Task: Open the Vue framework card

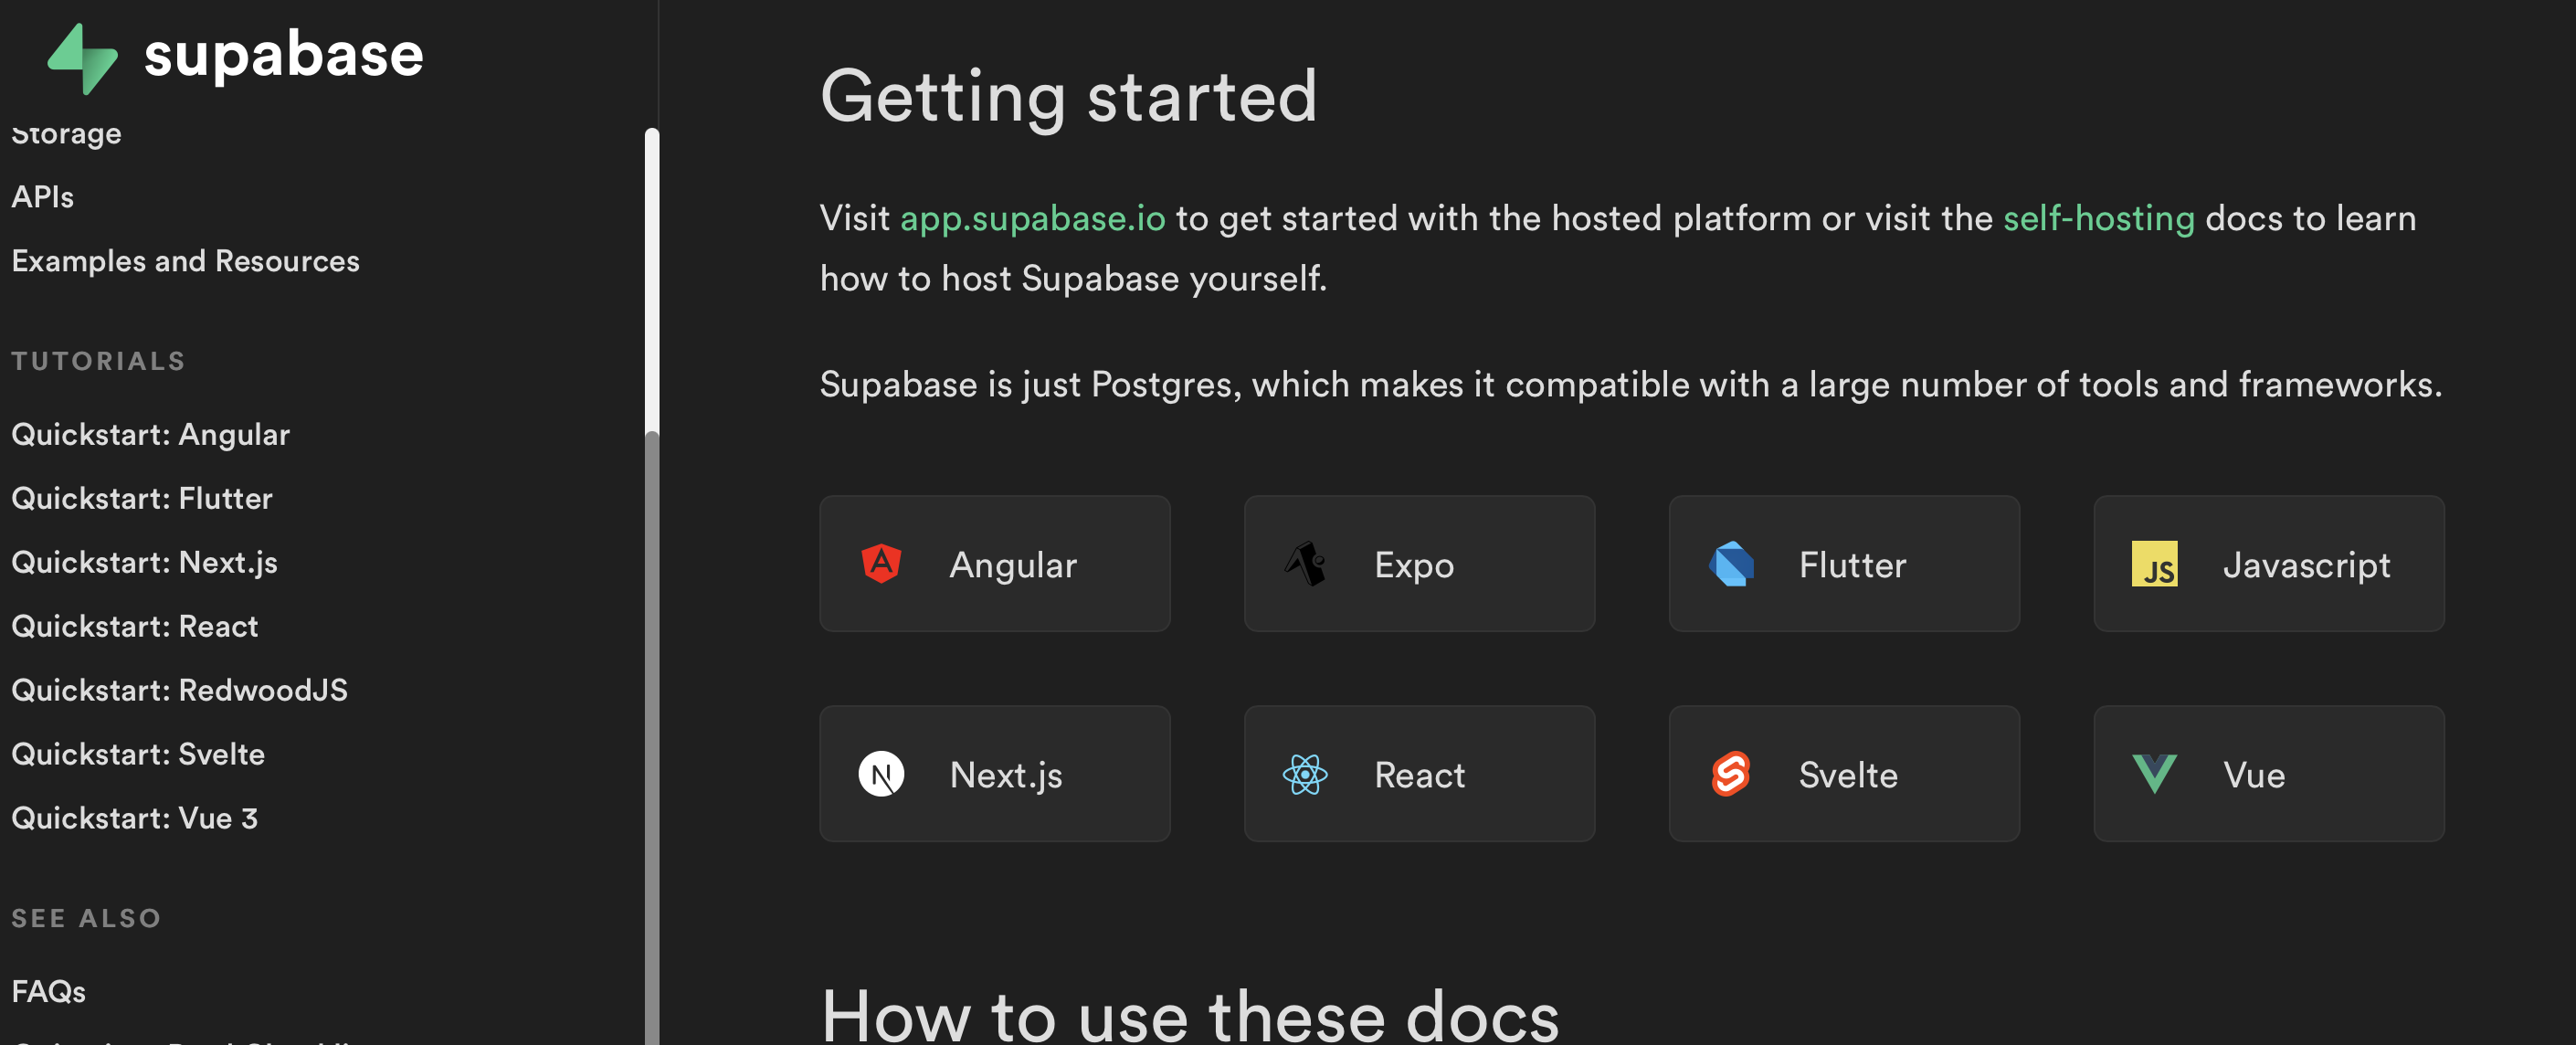Action: tap(2268, 773)
